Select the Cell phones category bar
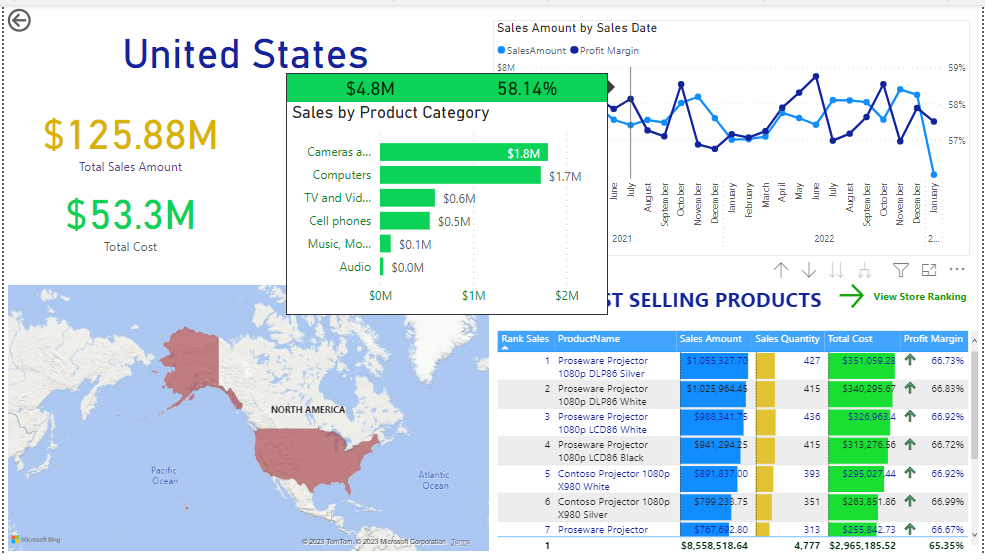 coord(405,221)
